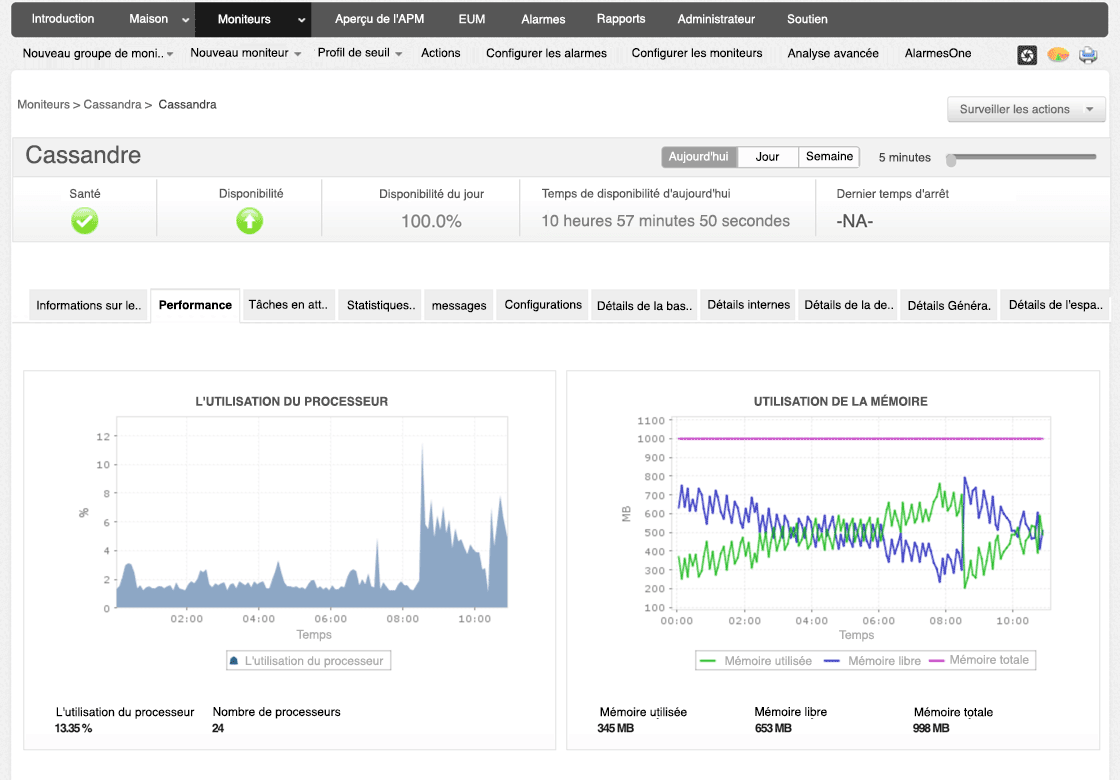Click the world map icon in toolbar

click(1057, 55)
